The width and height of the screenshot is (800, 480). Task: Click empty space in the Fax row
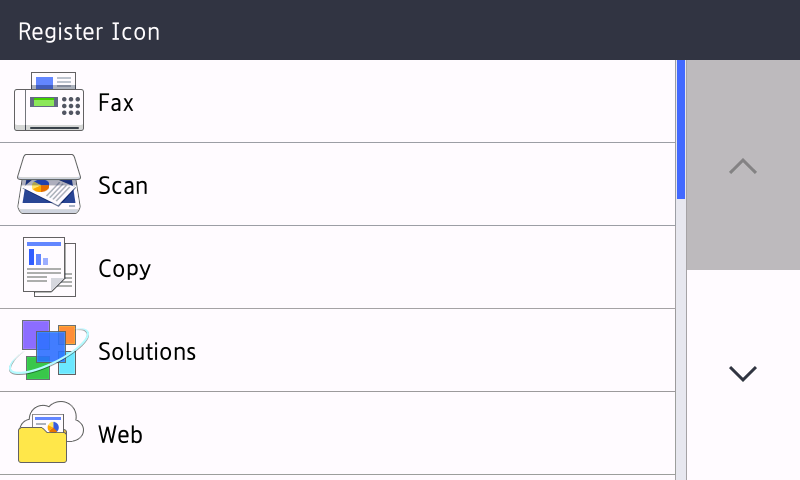pos(400,102)
